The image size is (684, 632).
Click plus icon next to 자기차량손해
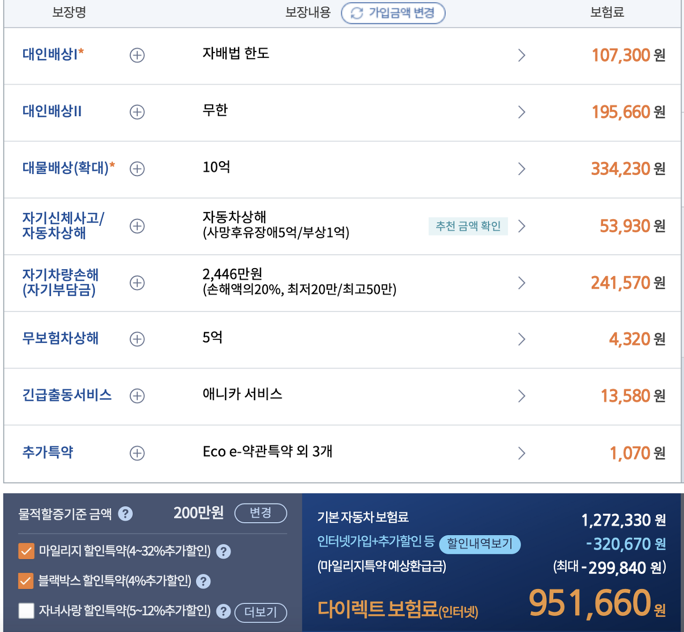click(x=137, y=283)
